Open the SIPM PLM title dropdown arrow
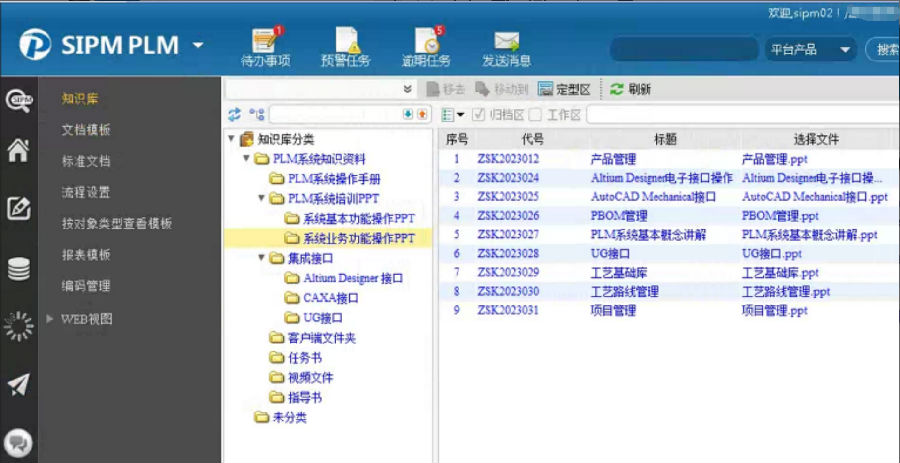 (x=197, y=45)
